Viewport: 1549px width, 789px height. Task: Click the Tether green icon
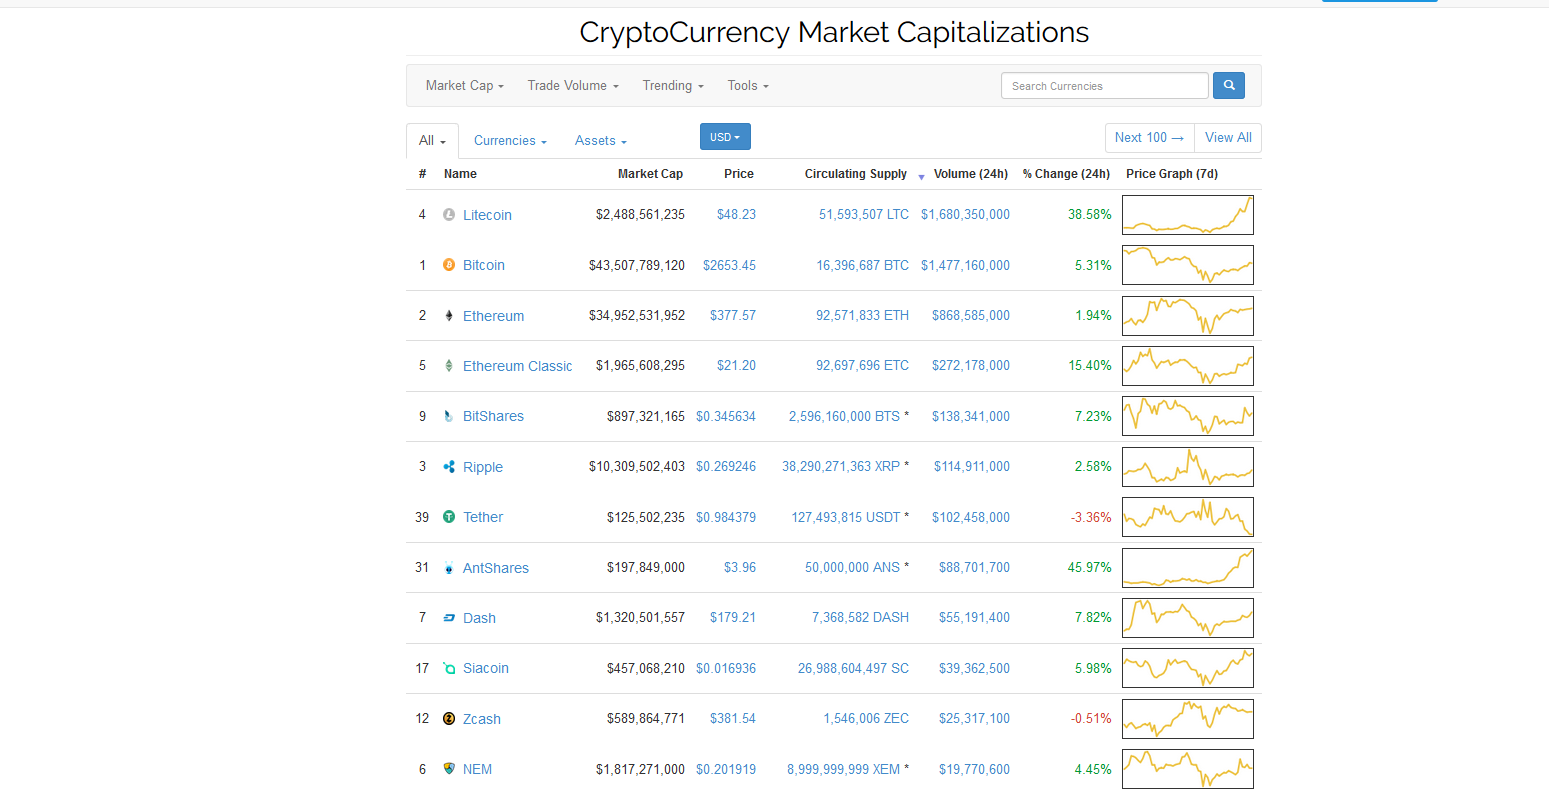tap(449, 517)
